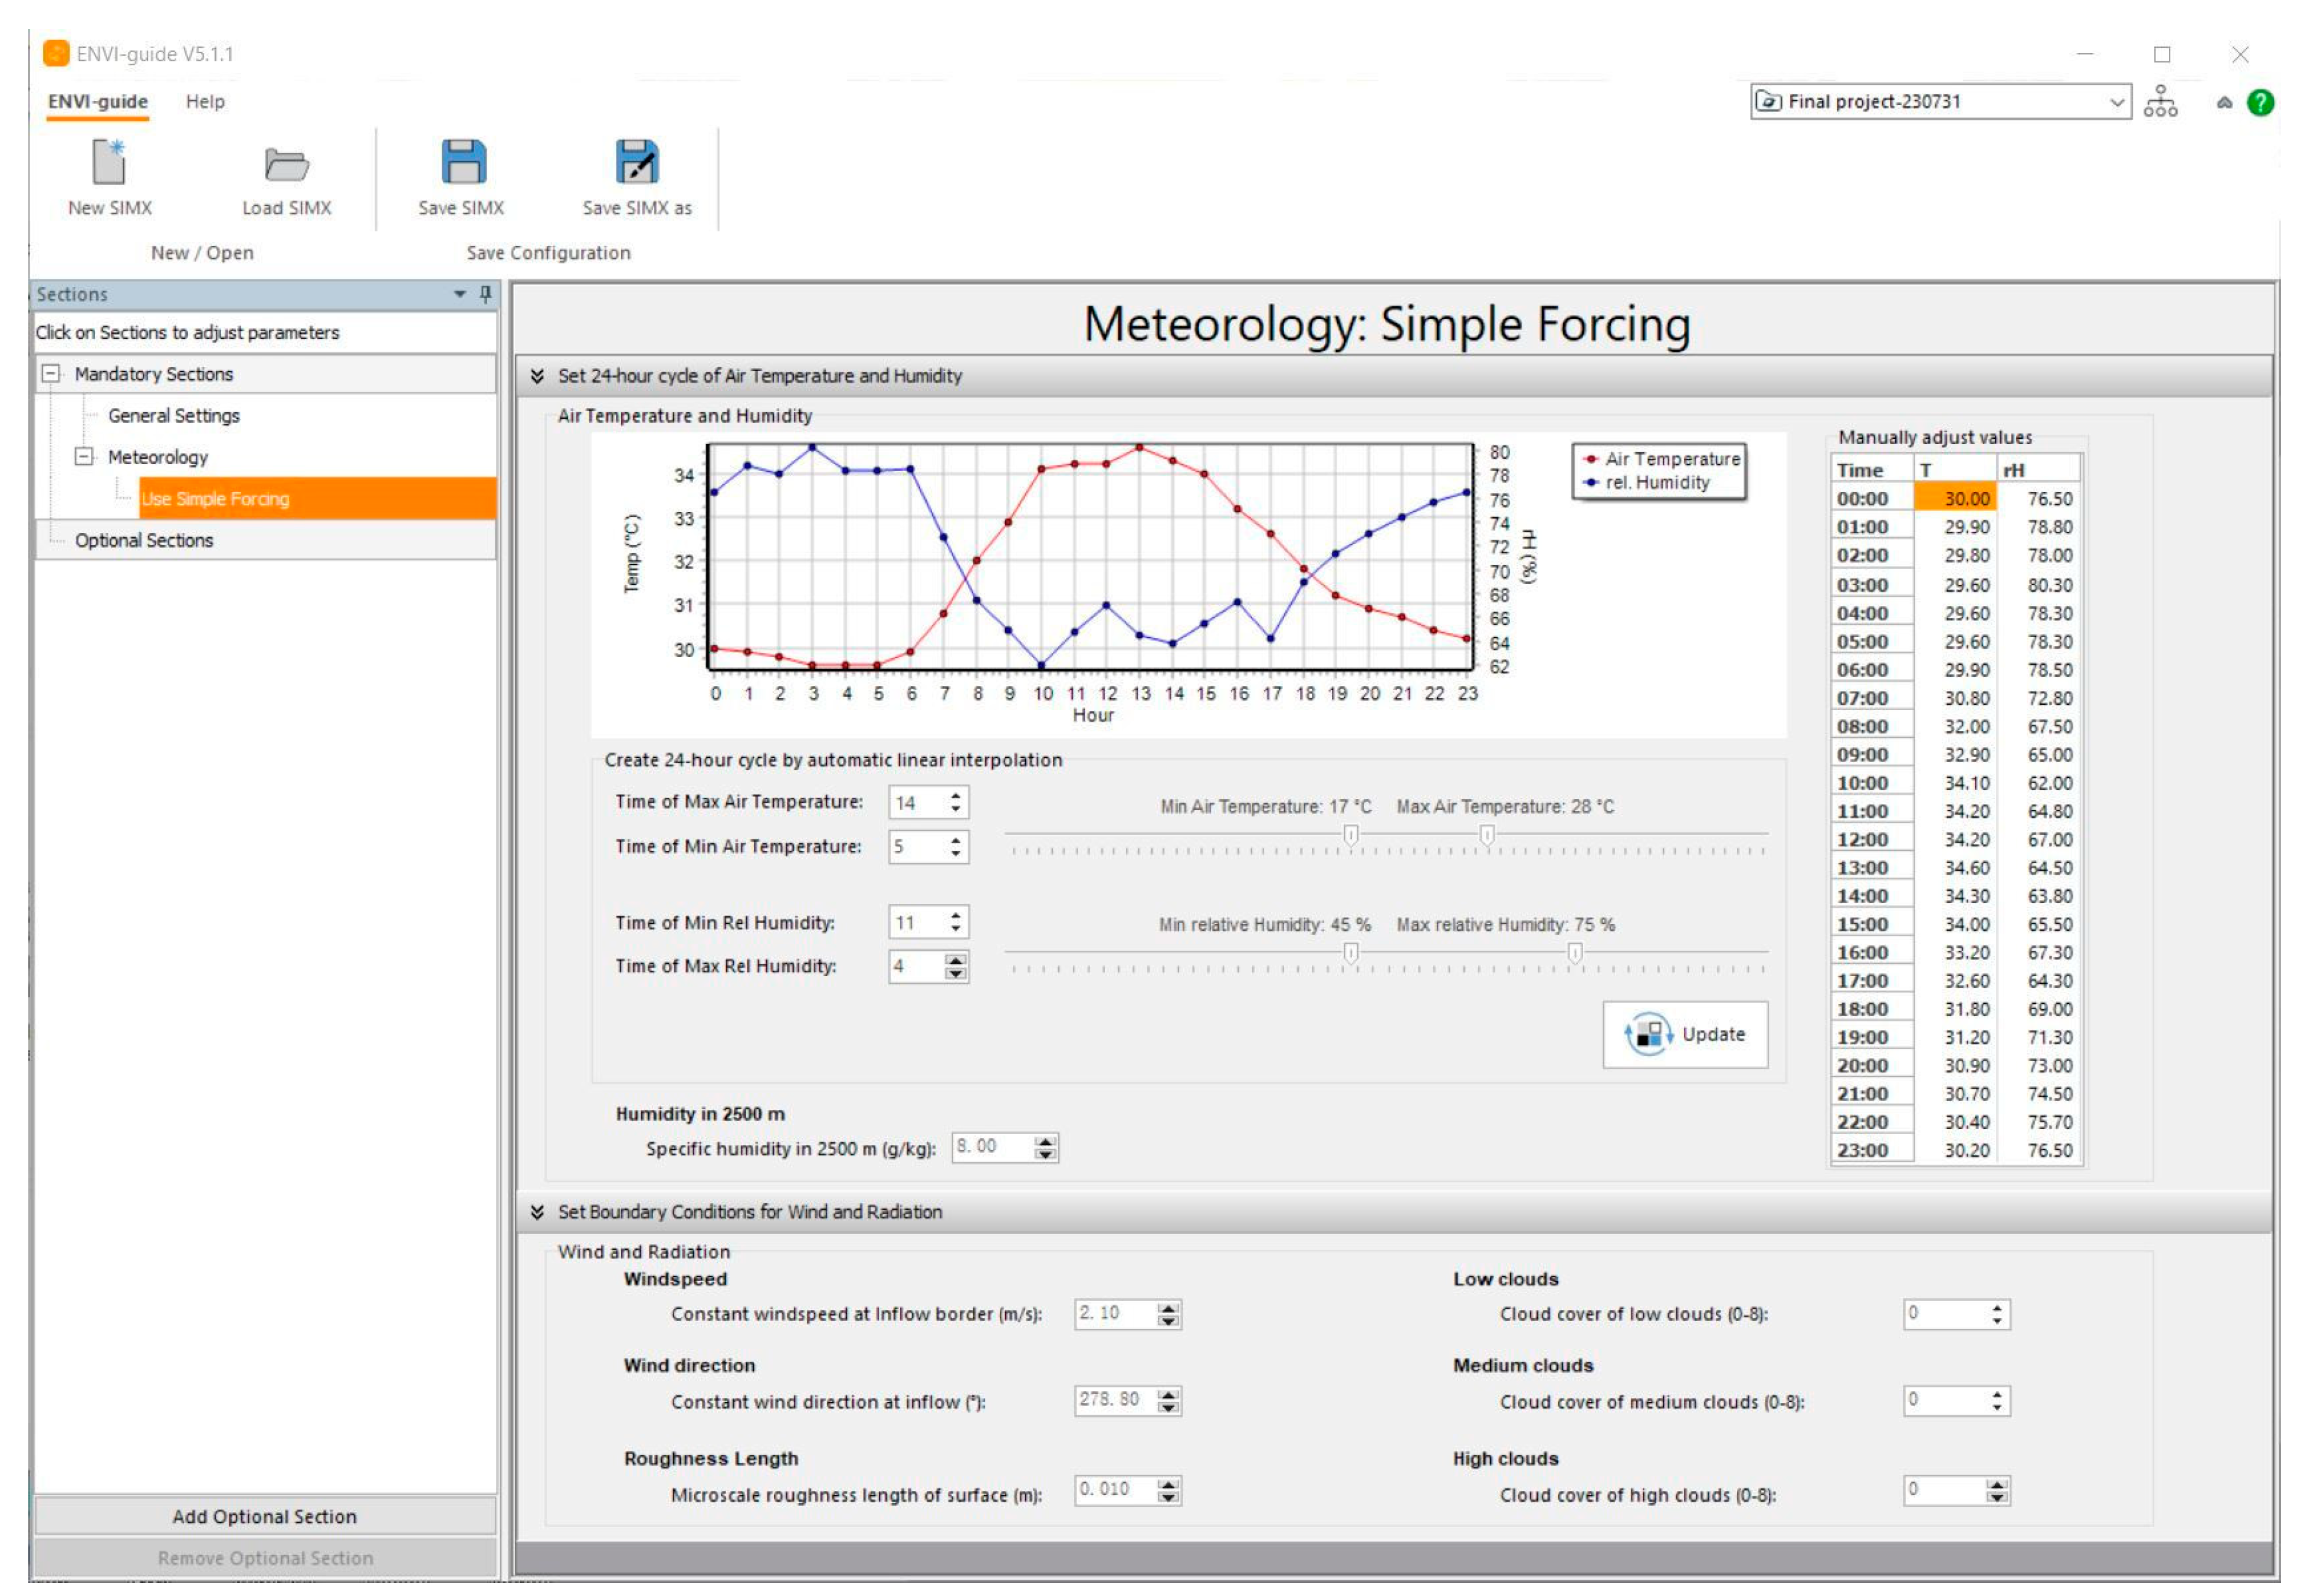Click the New SIMX file icon
Viewport: 2301px width, 1596px height.
click(x=109, y=162)
